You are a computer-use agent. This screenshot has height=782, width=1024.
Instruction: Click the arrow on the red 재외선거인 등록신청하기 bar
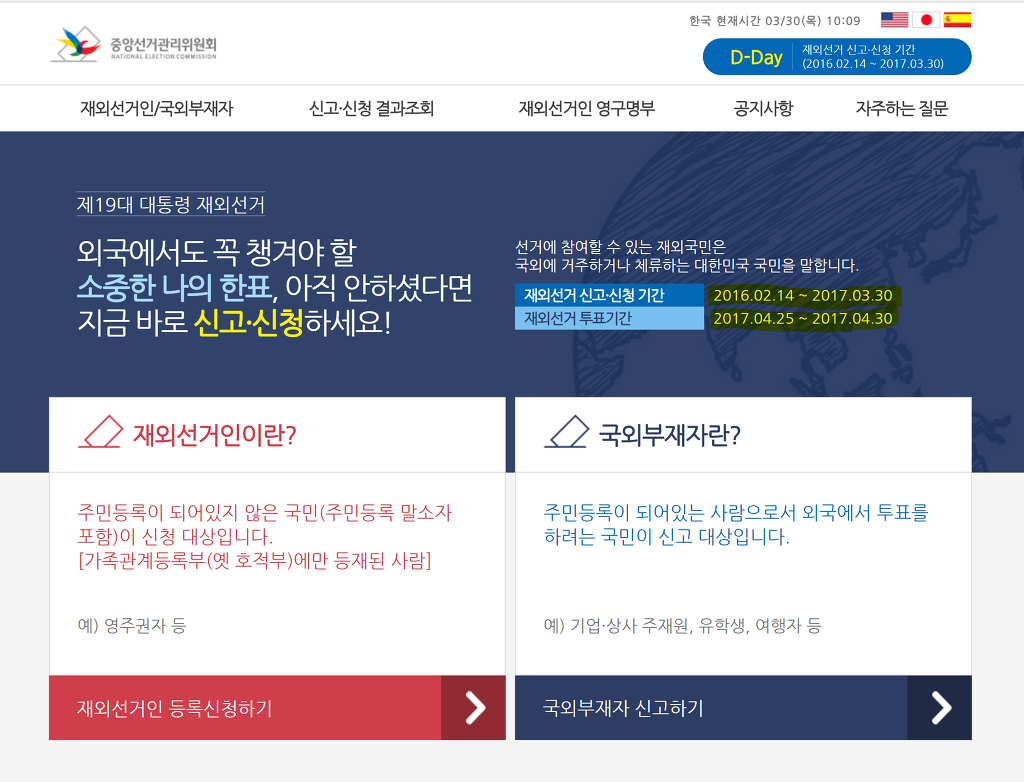tap(473, 708)
